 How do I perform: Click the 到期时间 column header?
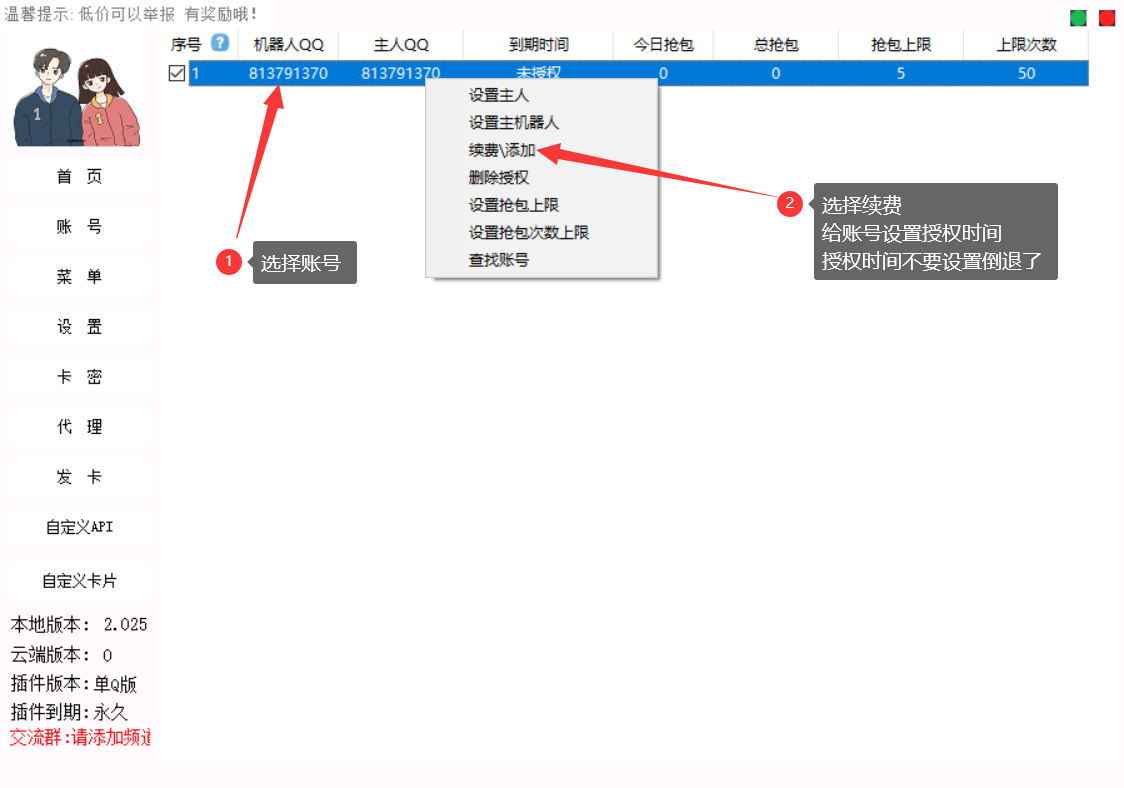pyautogui.click(x=538, y=45)
